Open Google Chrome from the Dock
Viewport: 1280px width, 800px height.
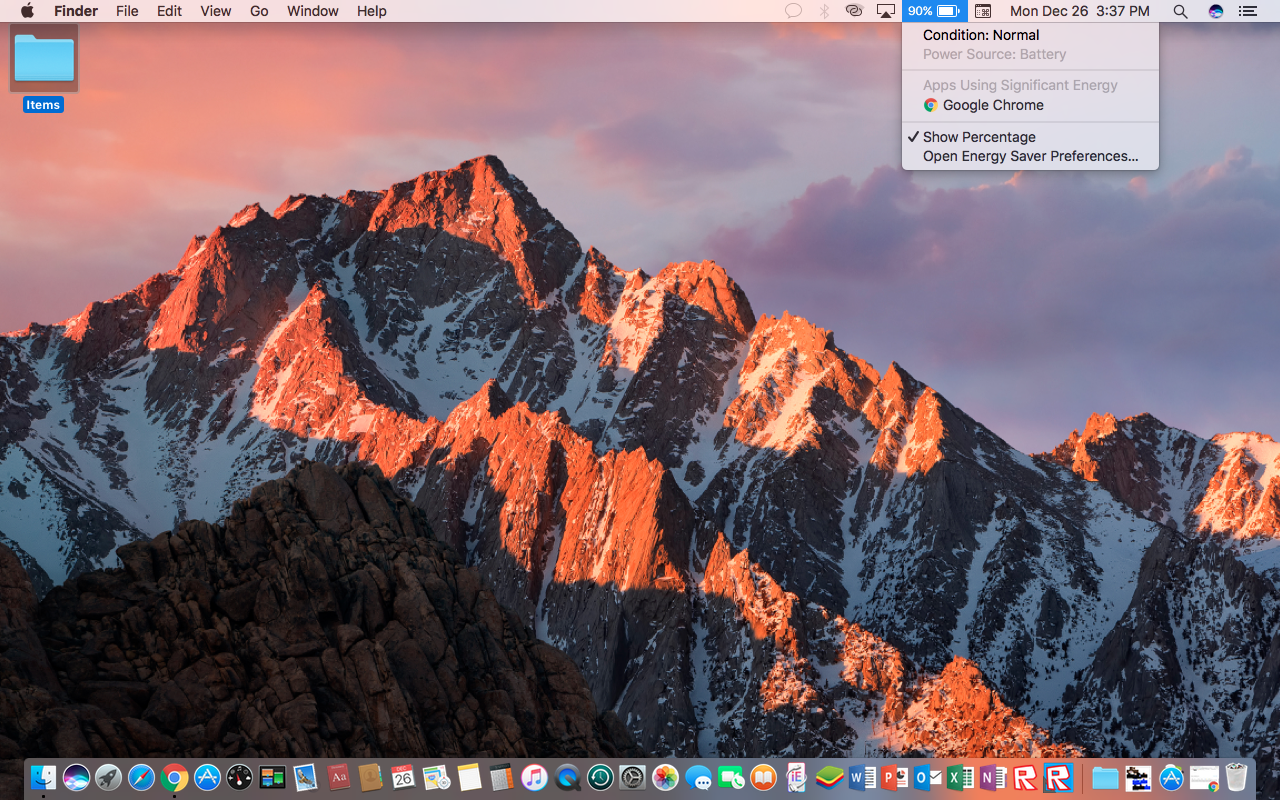pos(174,777)
